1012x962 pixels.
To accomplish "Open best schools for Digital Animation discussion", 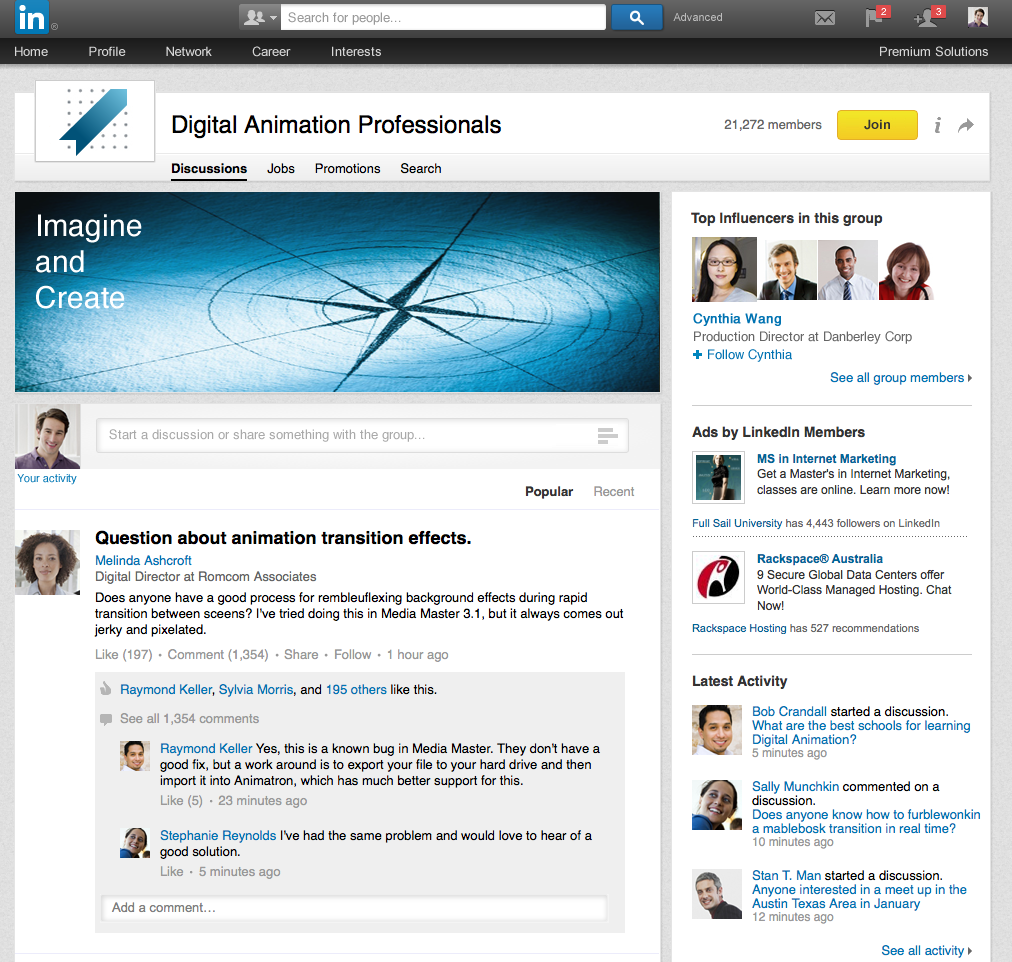I will (x=861, y=733).
